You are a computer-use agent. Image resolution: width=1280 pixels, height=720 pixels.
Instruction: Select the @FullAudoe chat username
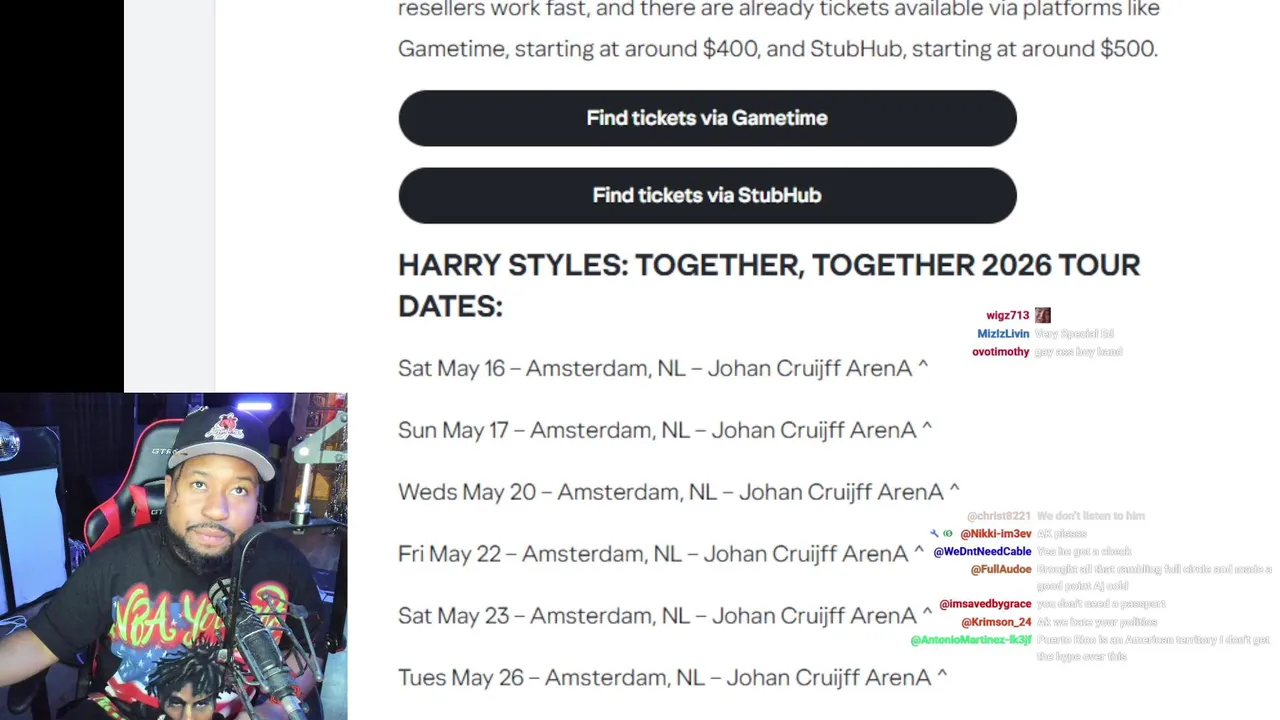[x=1000, y=570]
